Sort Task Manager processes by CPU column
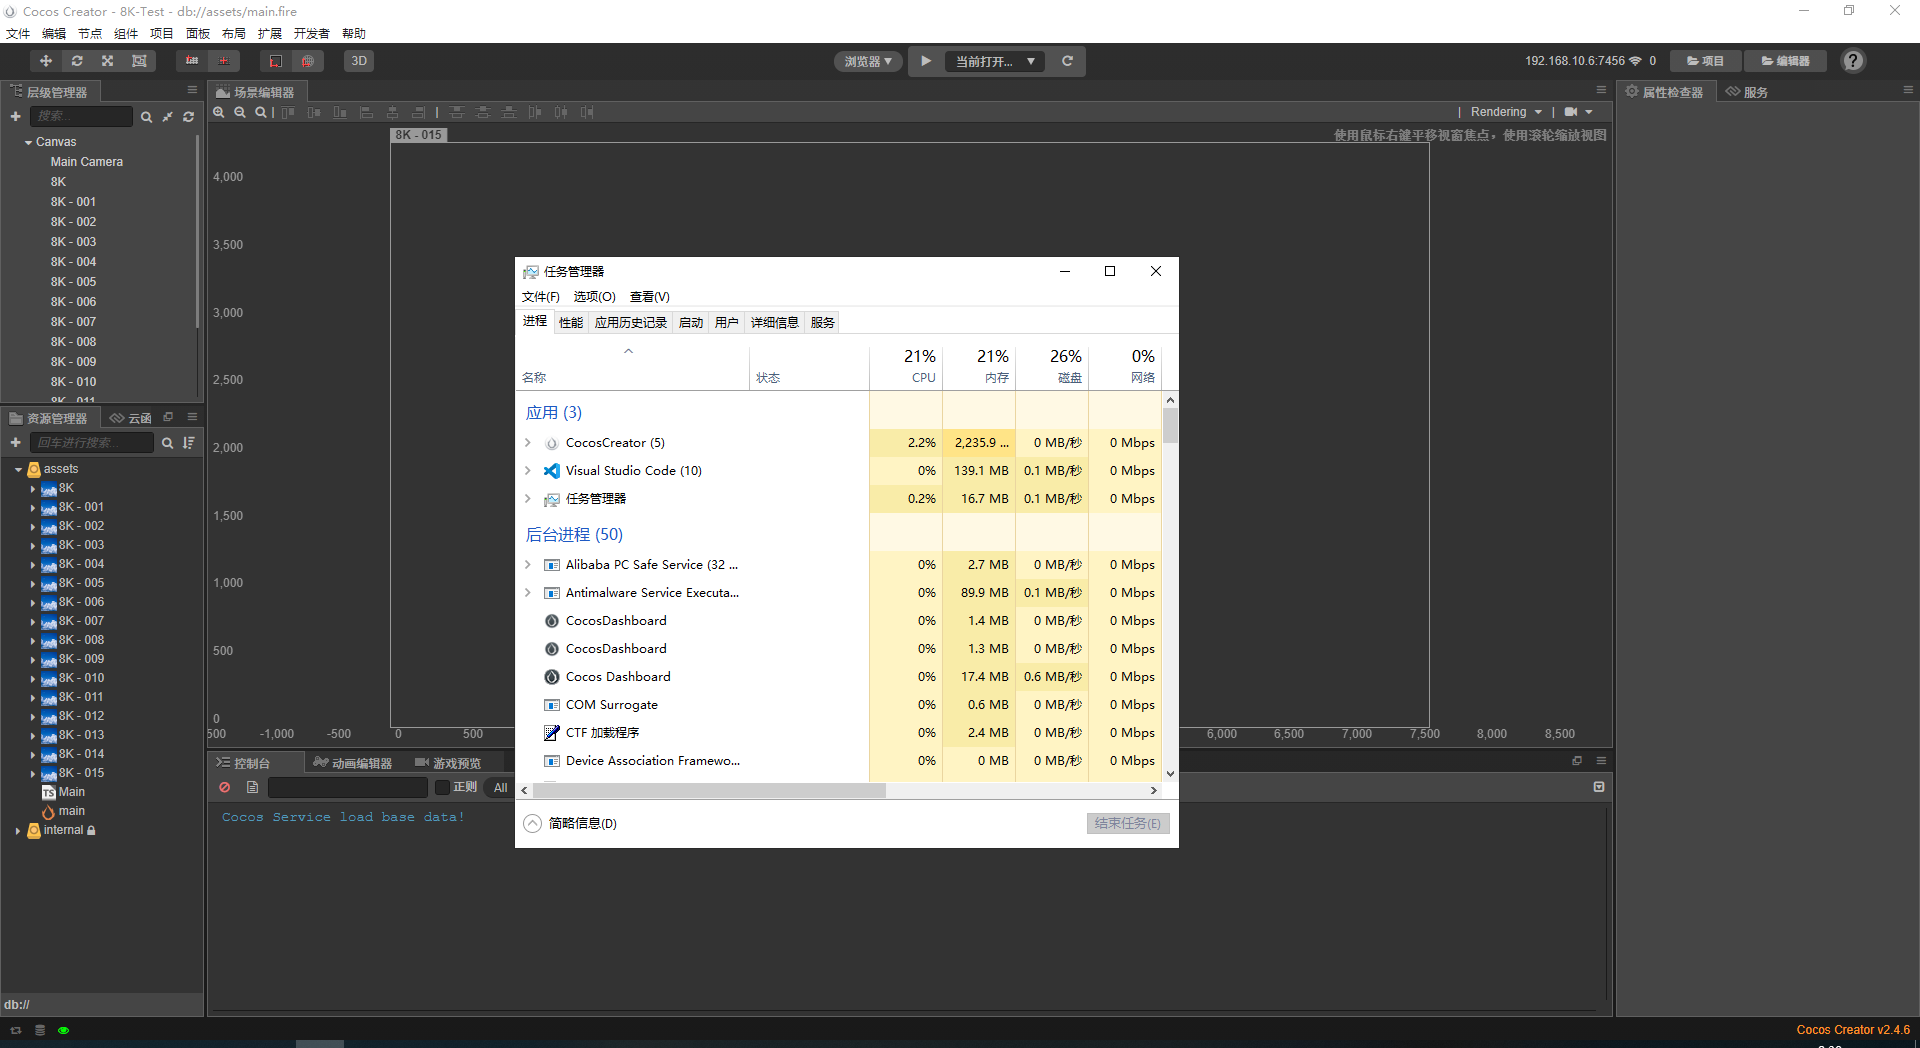Viewport: 1920px width, 1048px height. [906, 366]
